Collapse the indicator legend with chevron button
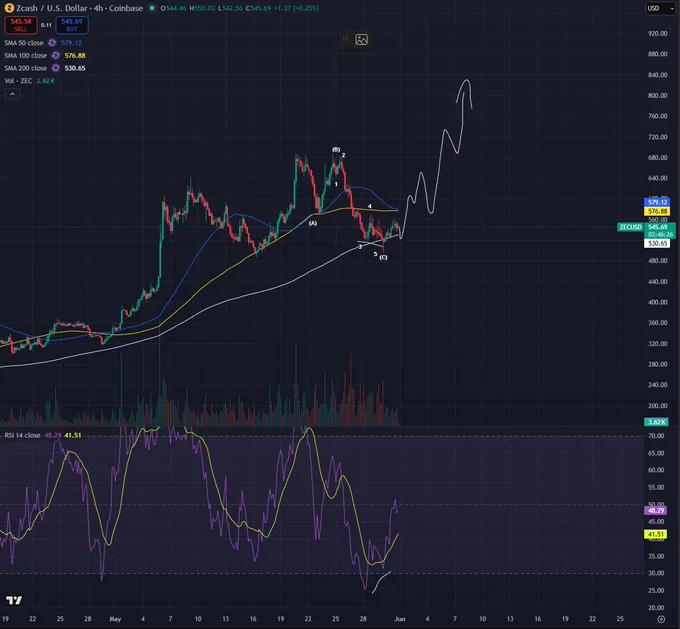Image resolution: width=680 pixels, height=629 pixels. (x=12, y=94)
